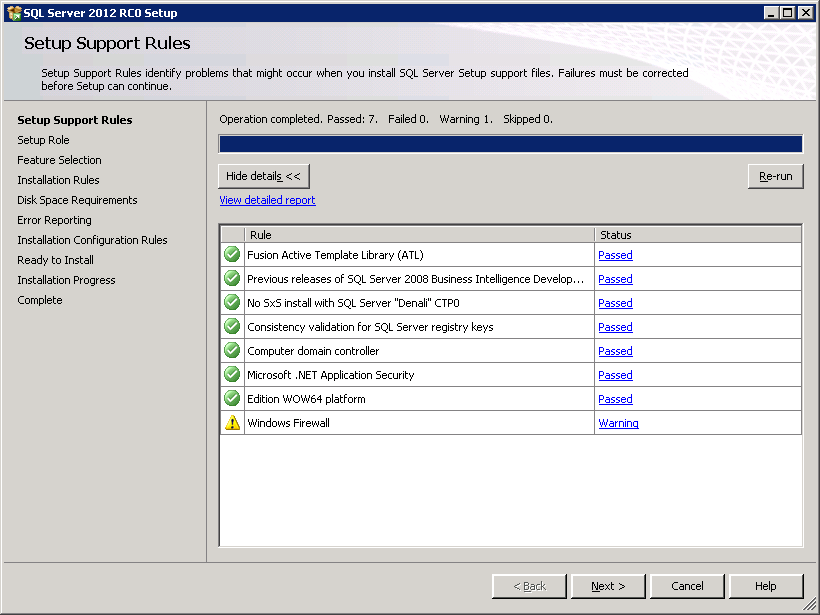Open Passed status link for Fusion ATL
Viewport: 820px width, 615px height.
point(615,255)
